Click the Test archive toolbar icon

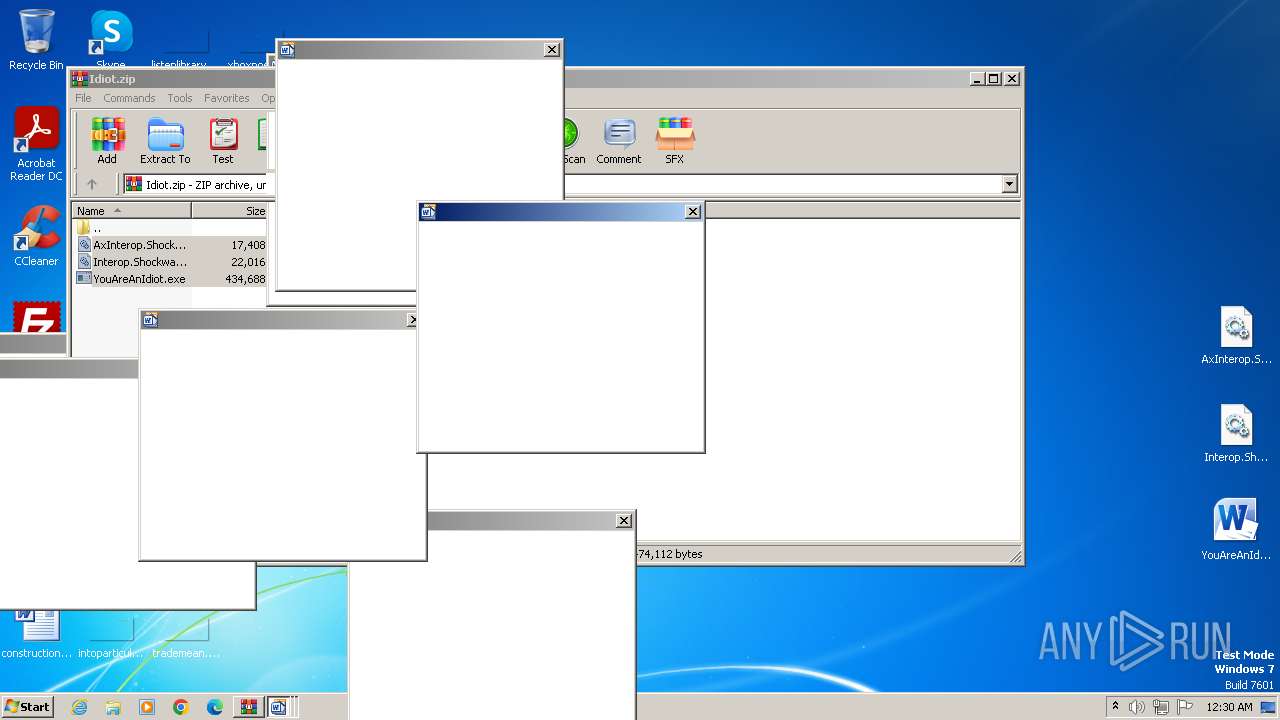tap(223, 141)
